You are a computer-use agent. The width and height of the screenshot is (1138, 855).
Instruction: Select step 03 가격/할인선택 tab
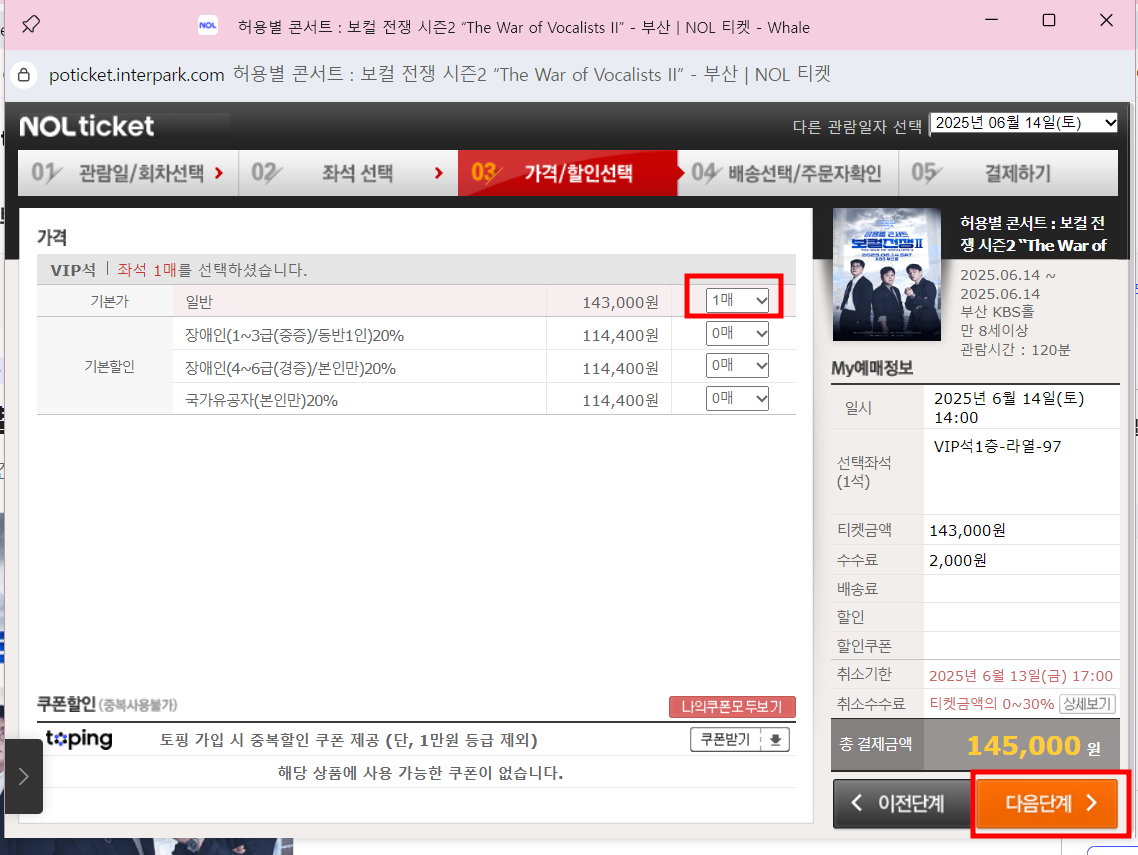[568, 173]
